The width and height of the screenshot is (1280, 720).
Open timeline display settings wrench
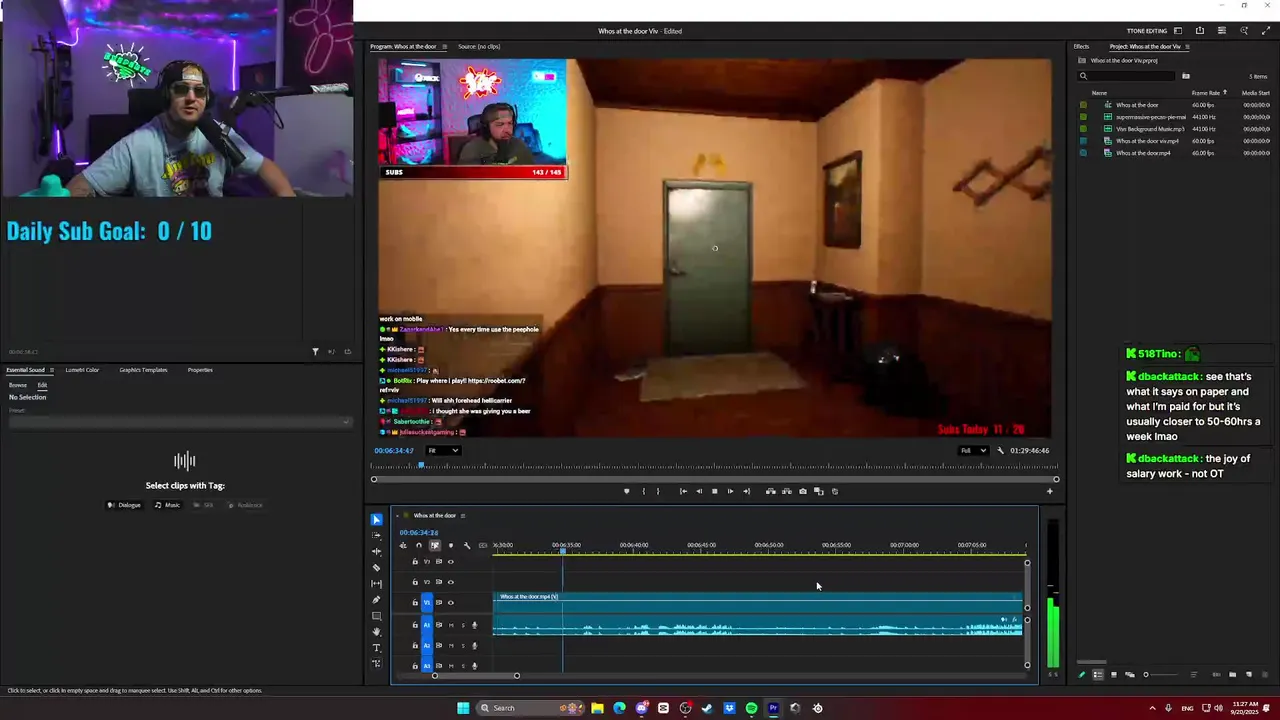click(x=467, y=545)
